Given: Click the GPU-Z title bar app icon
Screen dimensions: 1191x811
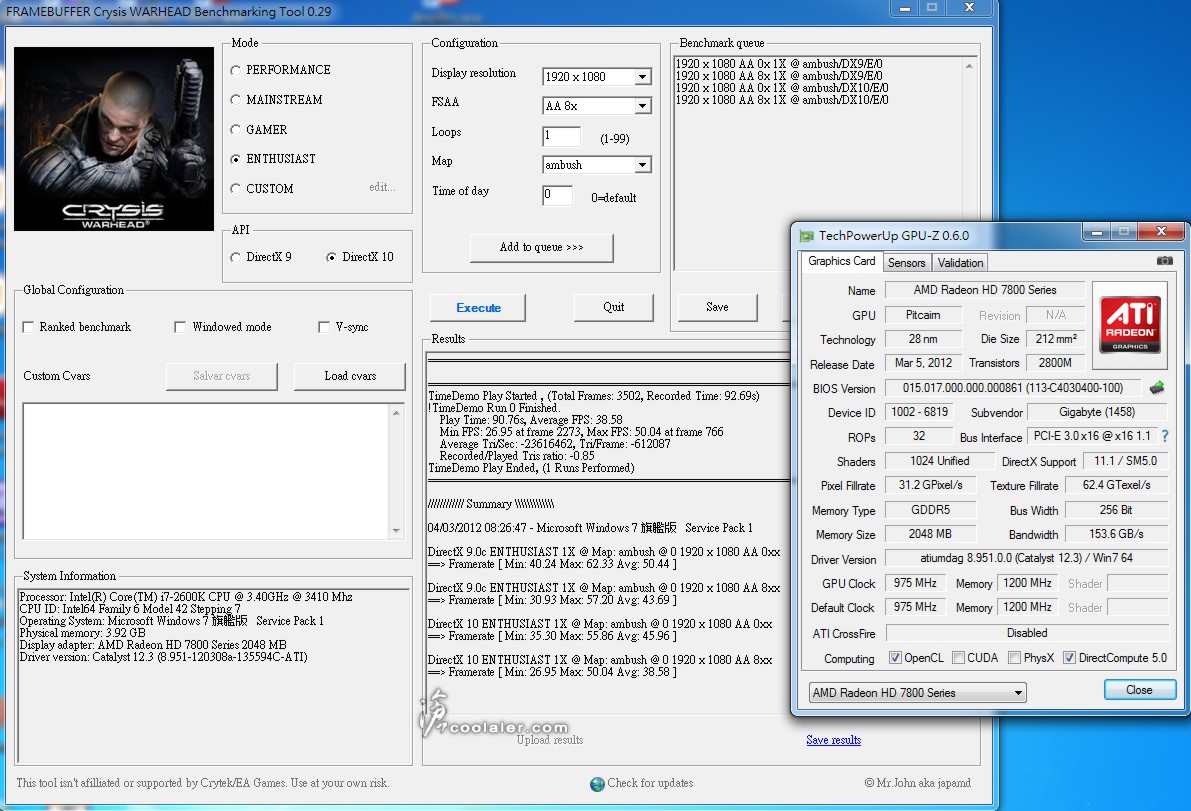Looking at the screenshot, I should pos(806,236).
